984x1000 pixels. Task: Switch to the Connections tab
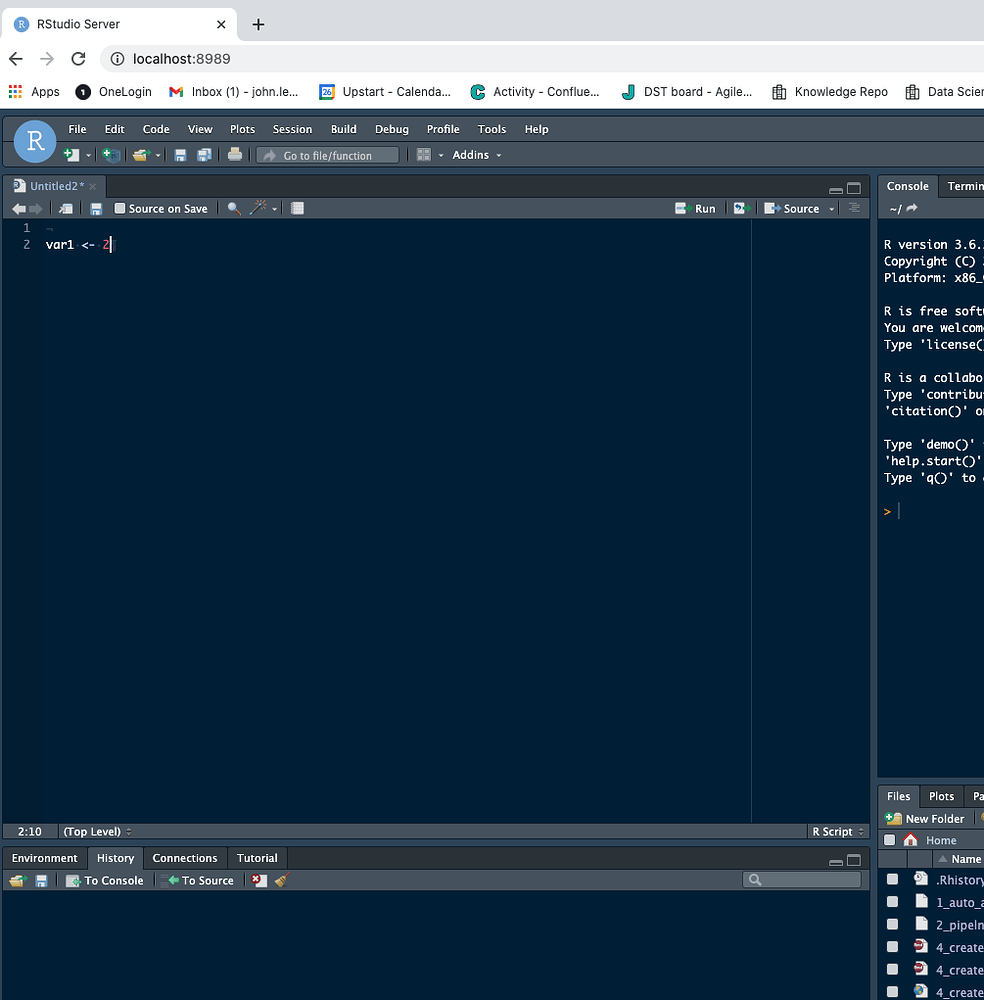[x=185, y=858]
